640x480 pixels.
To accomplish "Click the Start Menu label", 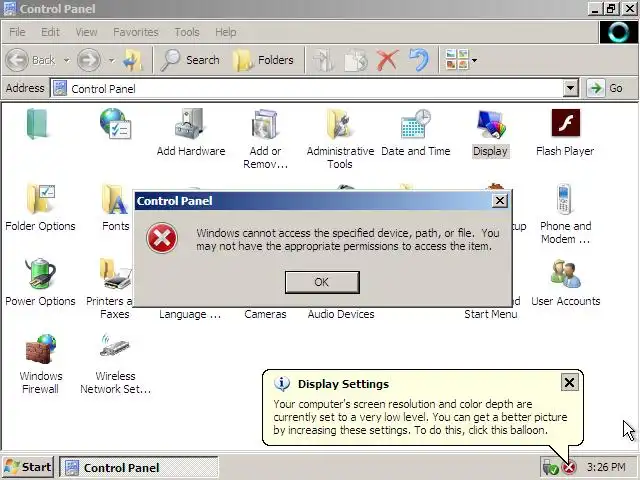I will tap(491, 314).
